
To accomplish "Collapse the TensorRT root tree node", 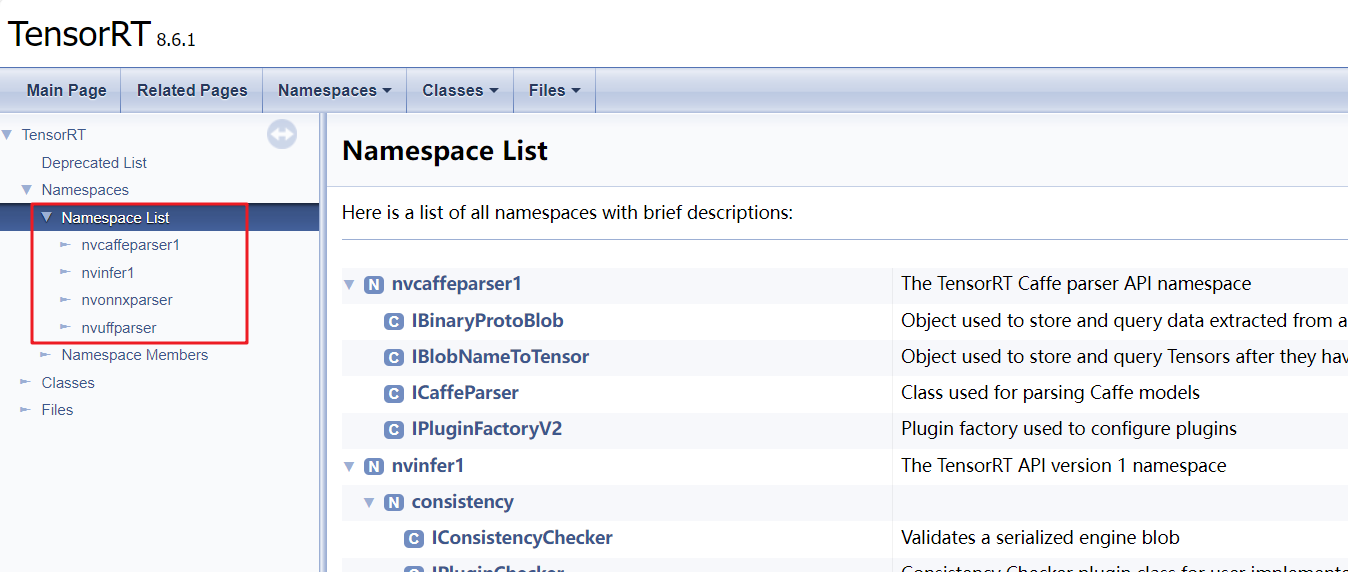I will [7, 134].
